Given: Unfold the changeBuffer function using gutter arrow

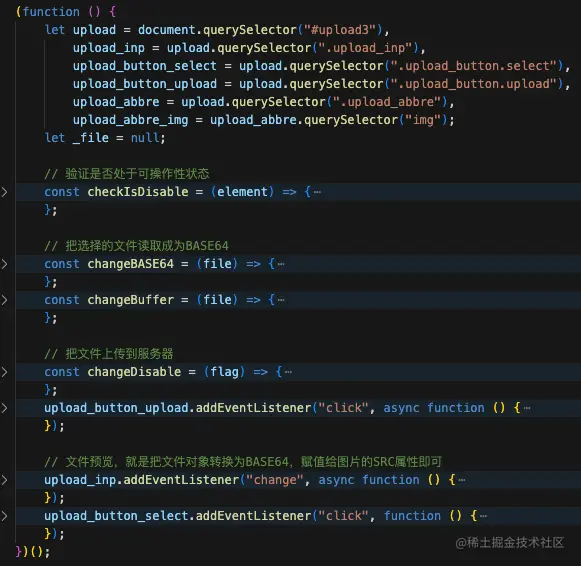Looking at the screenshot, I should point(4,300).
